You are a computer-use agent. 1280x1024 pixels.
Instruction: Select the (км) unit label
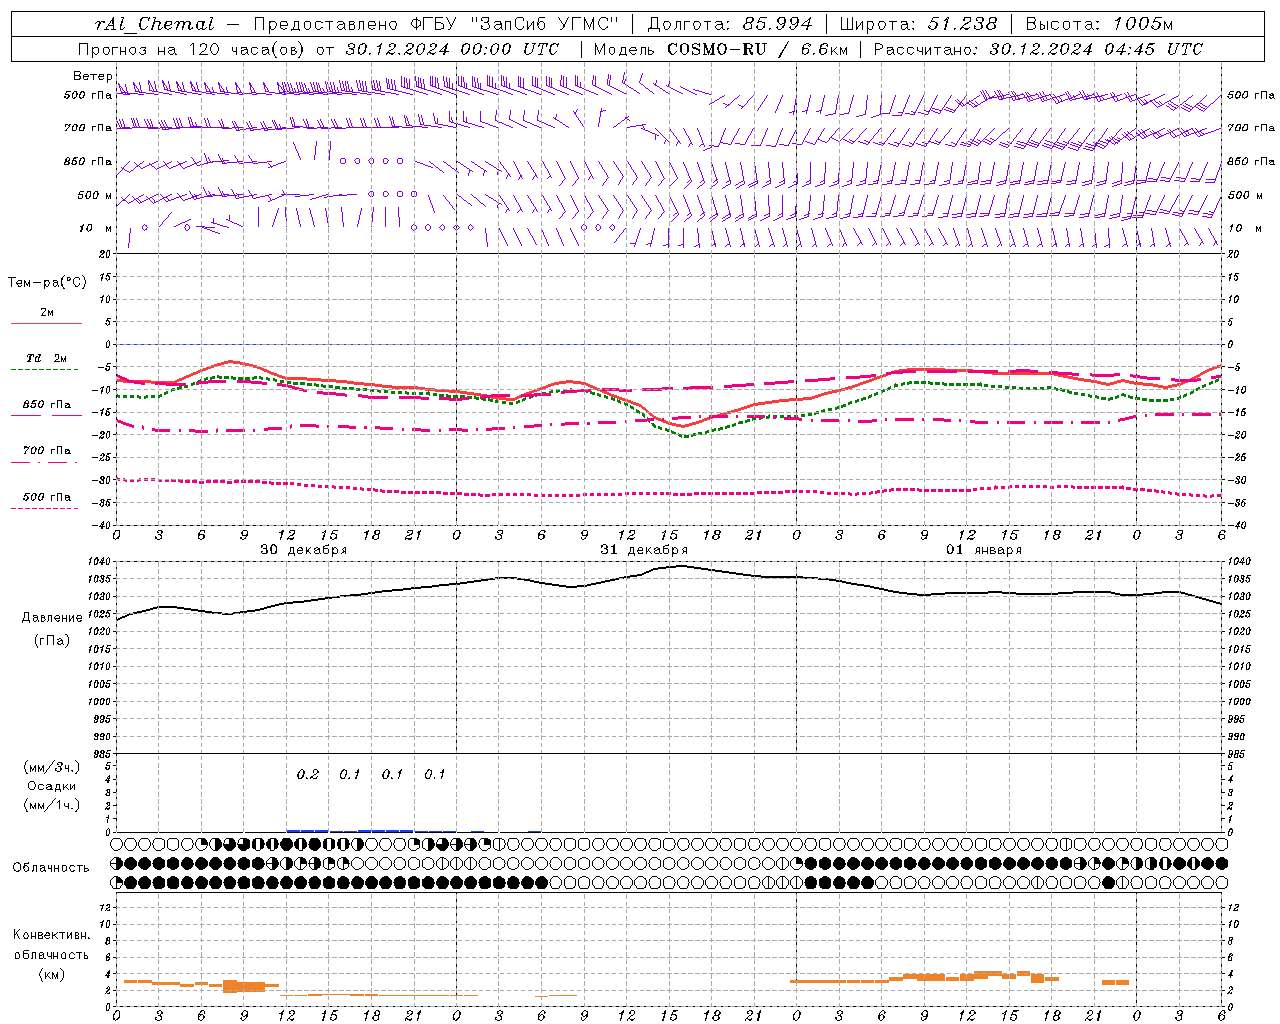[52, 974]
